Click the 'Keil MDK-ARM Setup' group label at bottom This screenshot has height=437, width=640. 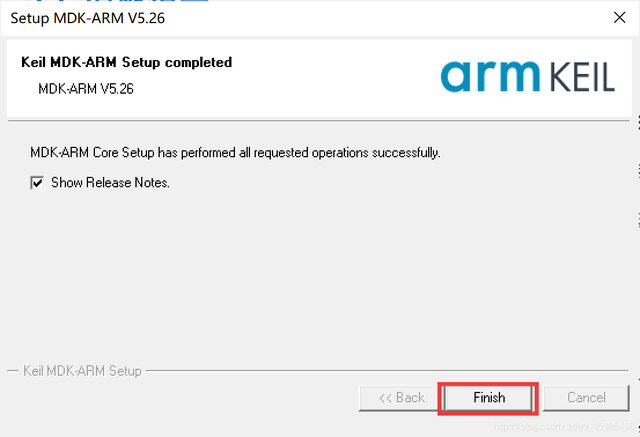tap(82, 371)
